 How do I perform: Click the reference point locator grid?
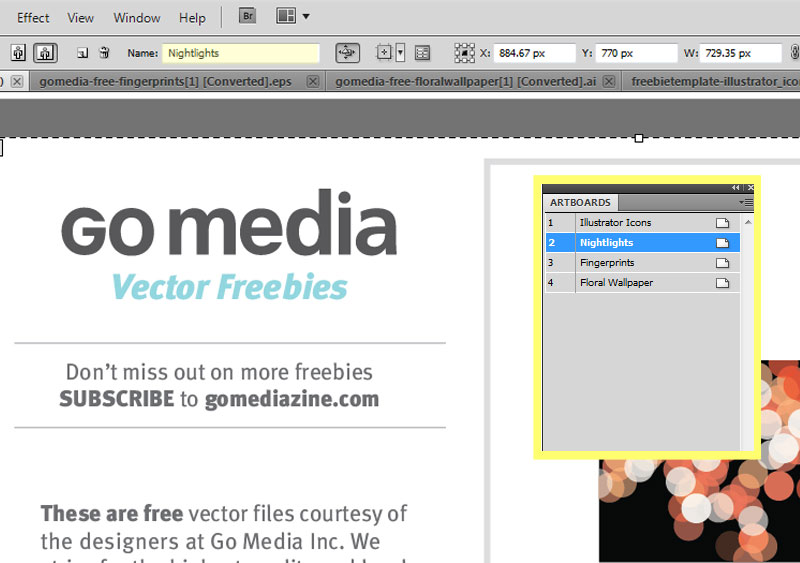464,53
